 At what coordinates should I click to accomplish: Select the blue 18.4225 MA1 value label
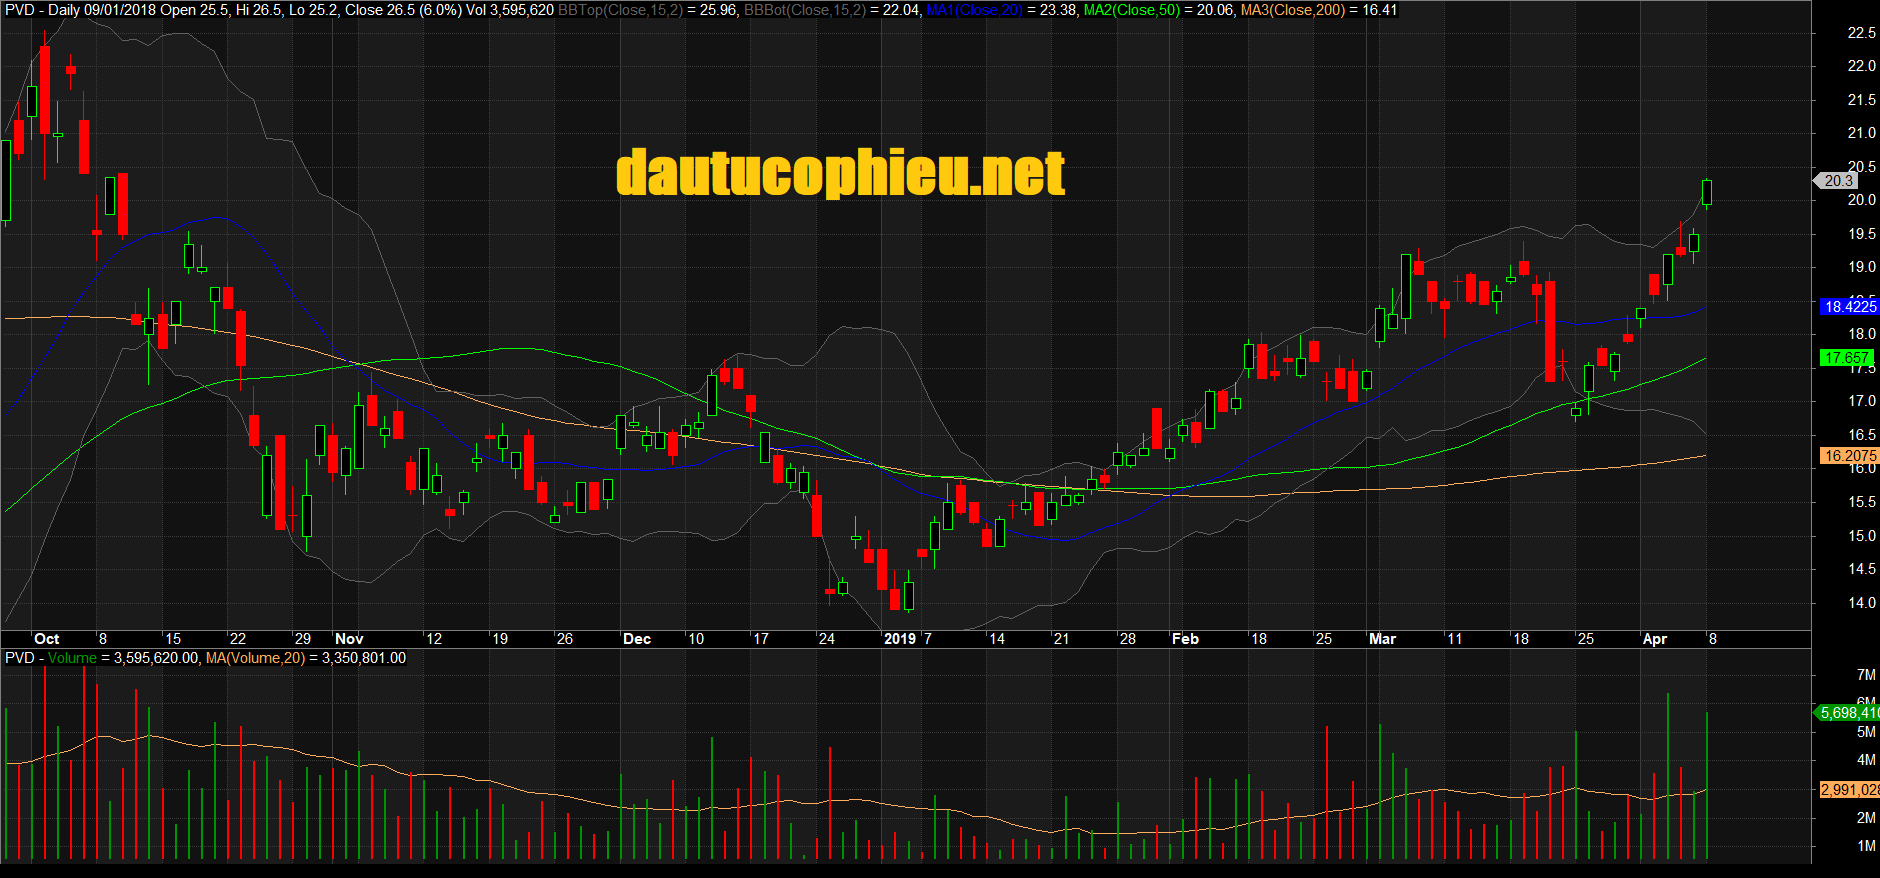tap(1849, 307)
